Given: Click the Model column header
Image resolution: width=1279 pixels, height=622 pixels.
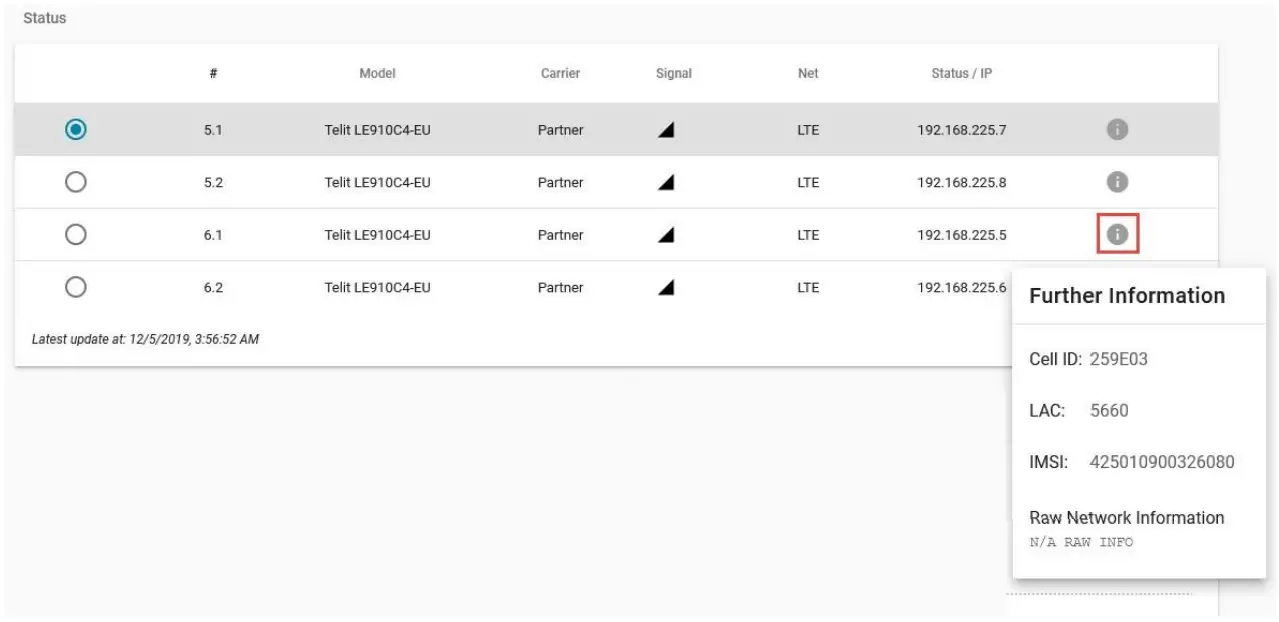Looking at the screenshot, I should pos(377,73).
